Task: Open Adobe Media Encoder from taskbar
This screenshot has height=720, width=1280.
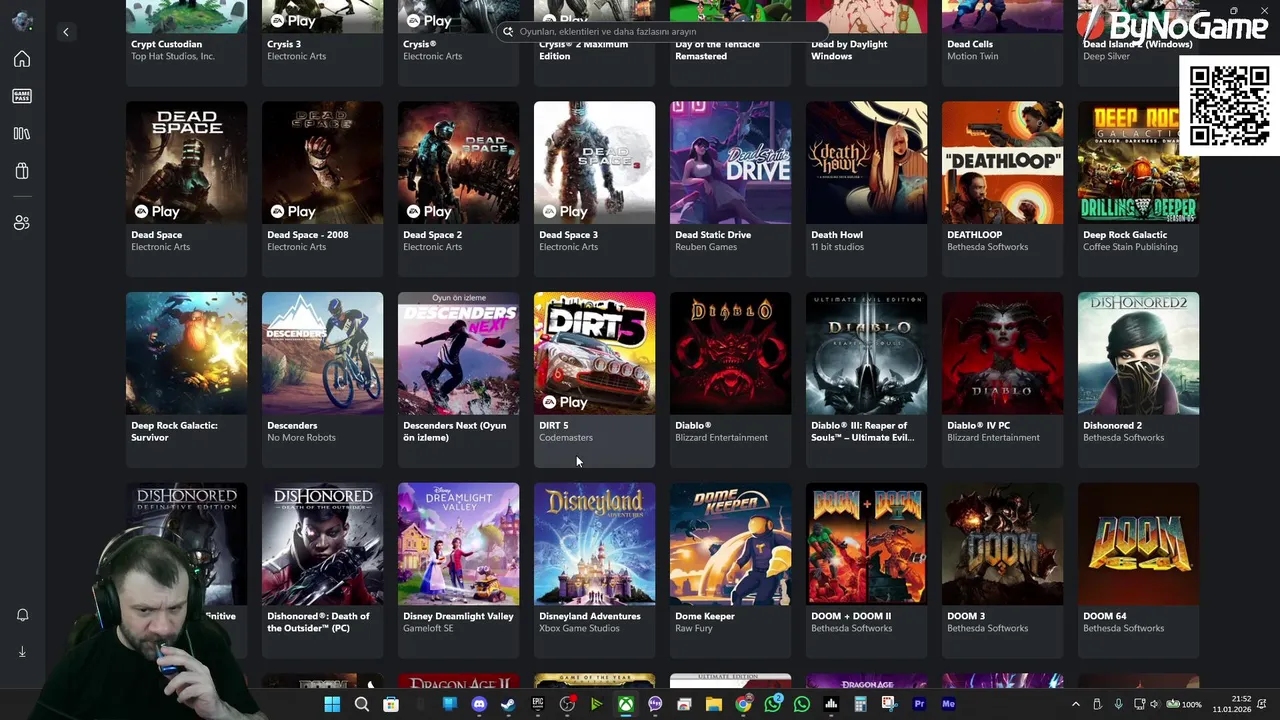Action: point(949,704)
